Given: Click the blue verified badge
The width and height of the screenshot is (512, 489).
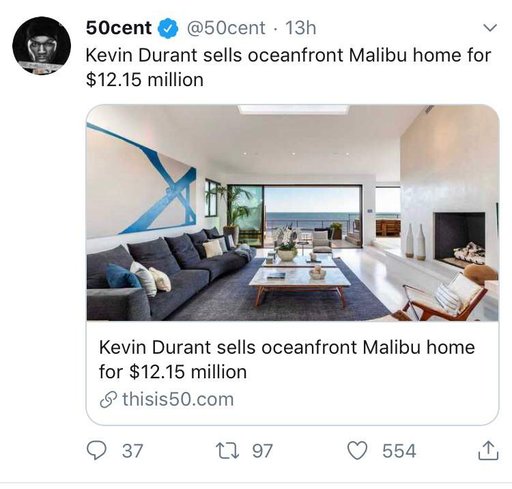Looking at the screenshot, I should [x=168, y=28].
